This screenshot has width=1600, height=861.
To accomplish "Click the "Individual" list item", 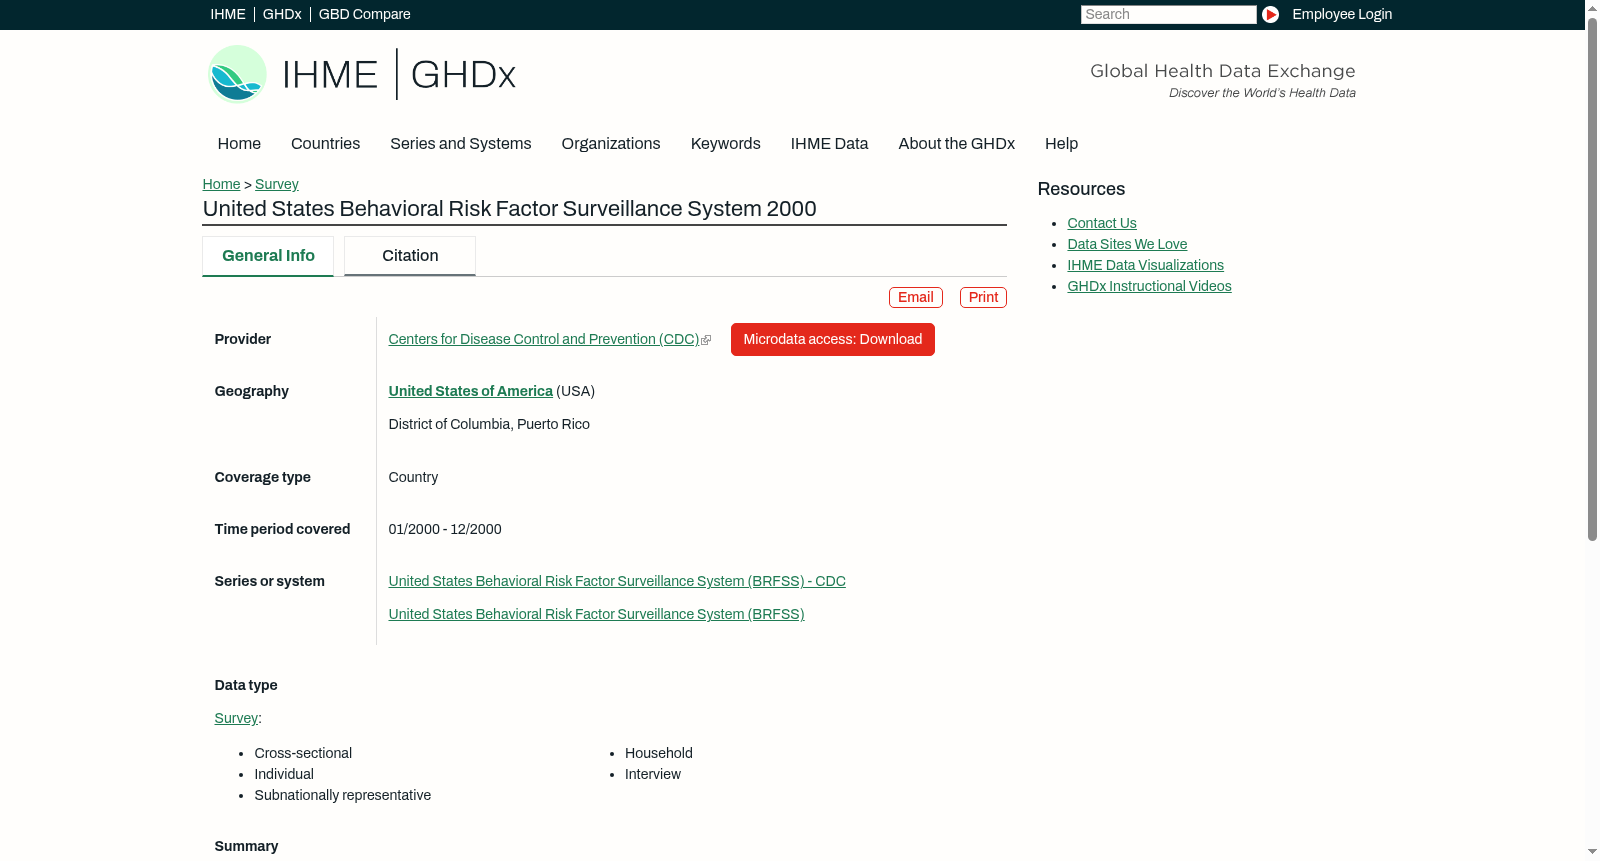I will click(x=284, y=775).
